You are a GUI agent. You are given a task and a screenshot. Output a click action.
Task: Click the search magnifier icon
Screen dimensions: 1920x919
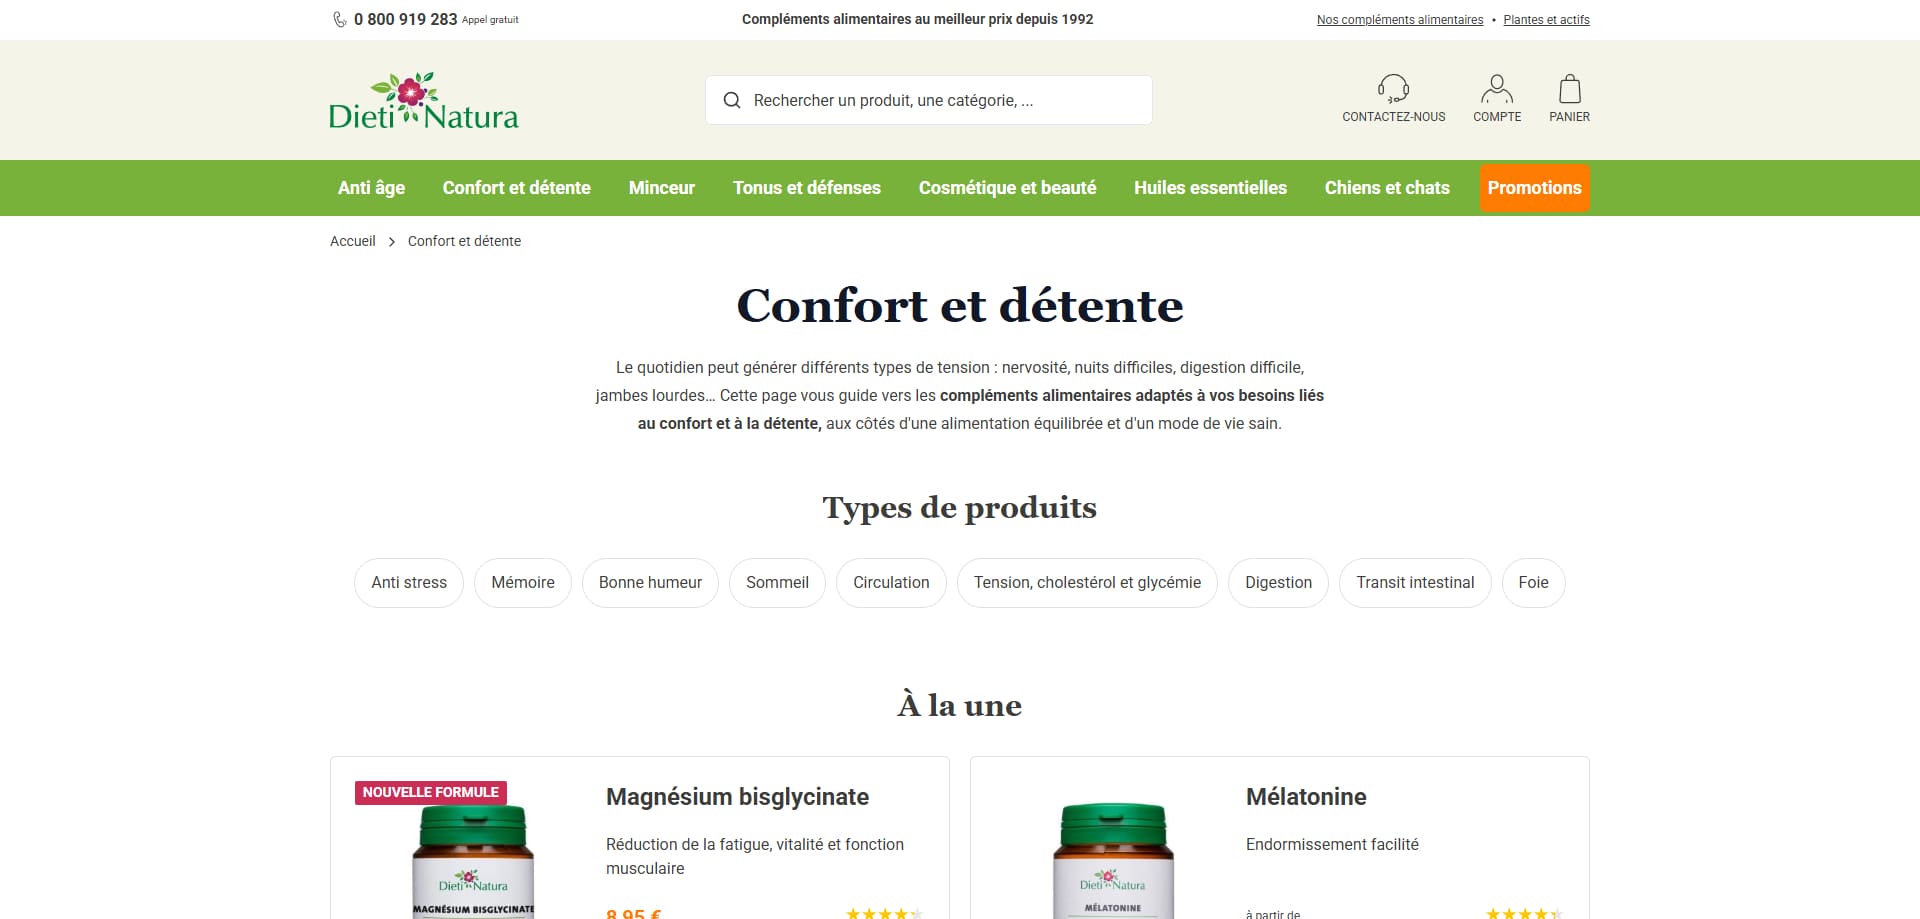click(732, 100)
